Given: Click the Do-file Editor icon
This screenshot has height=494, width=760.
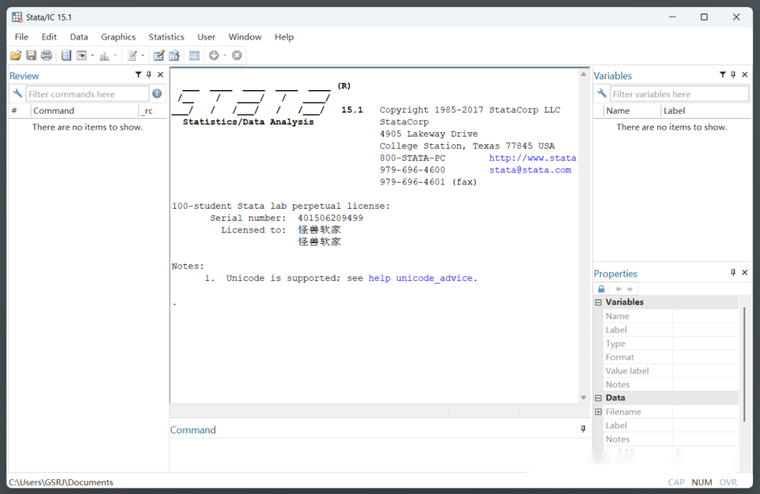Looking at the screenshot, I should click(132, 56).
